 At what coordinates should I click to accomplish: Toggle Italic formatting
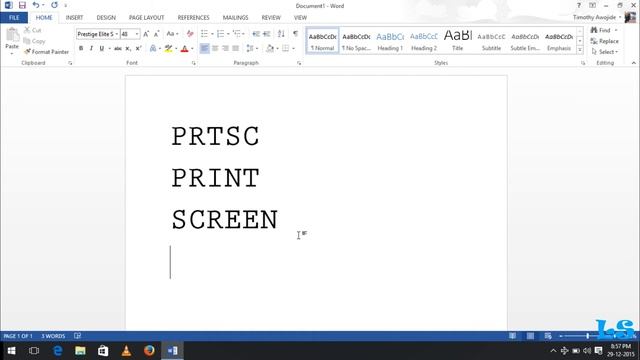tap(91, 49)
